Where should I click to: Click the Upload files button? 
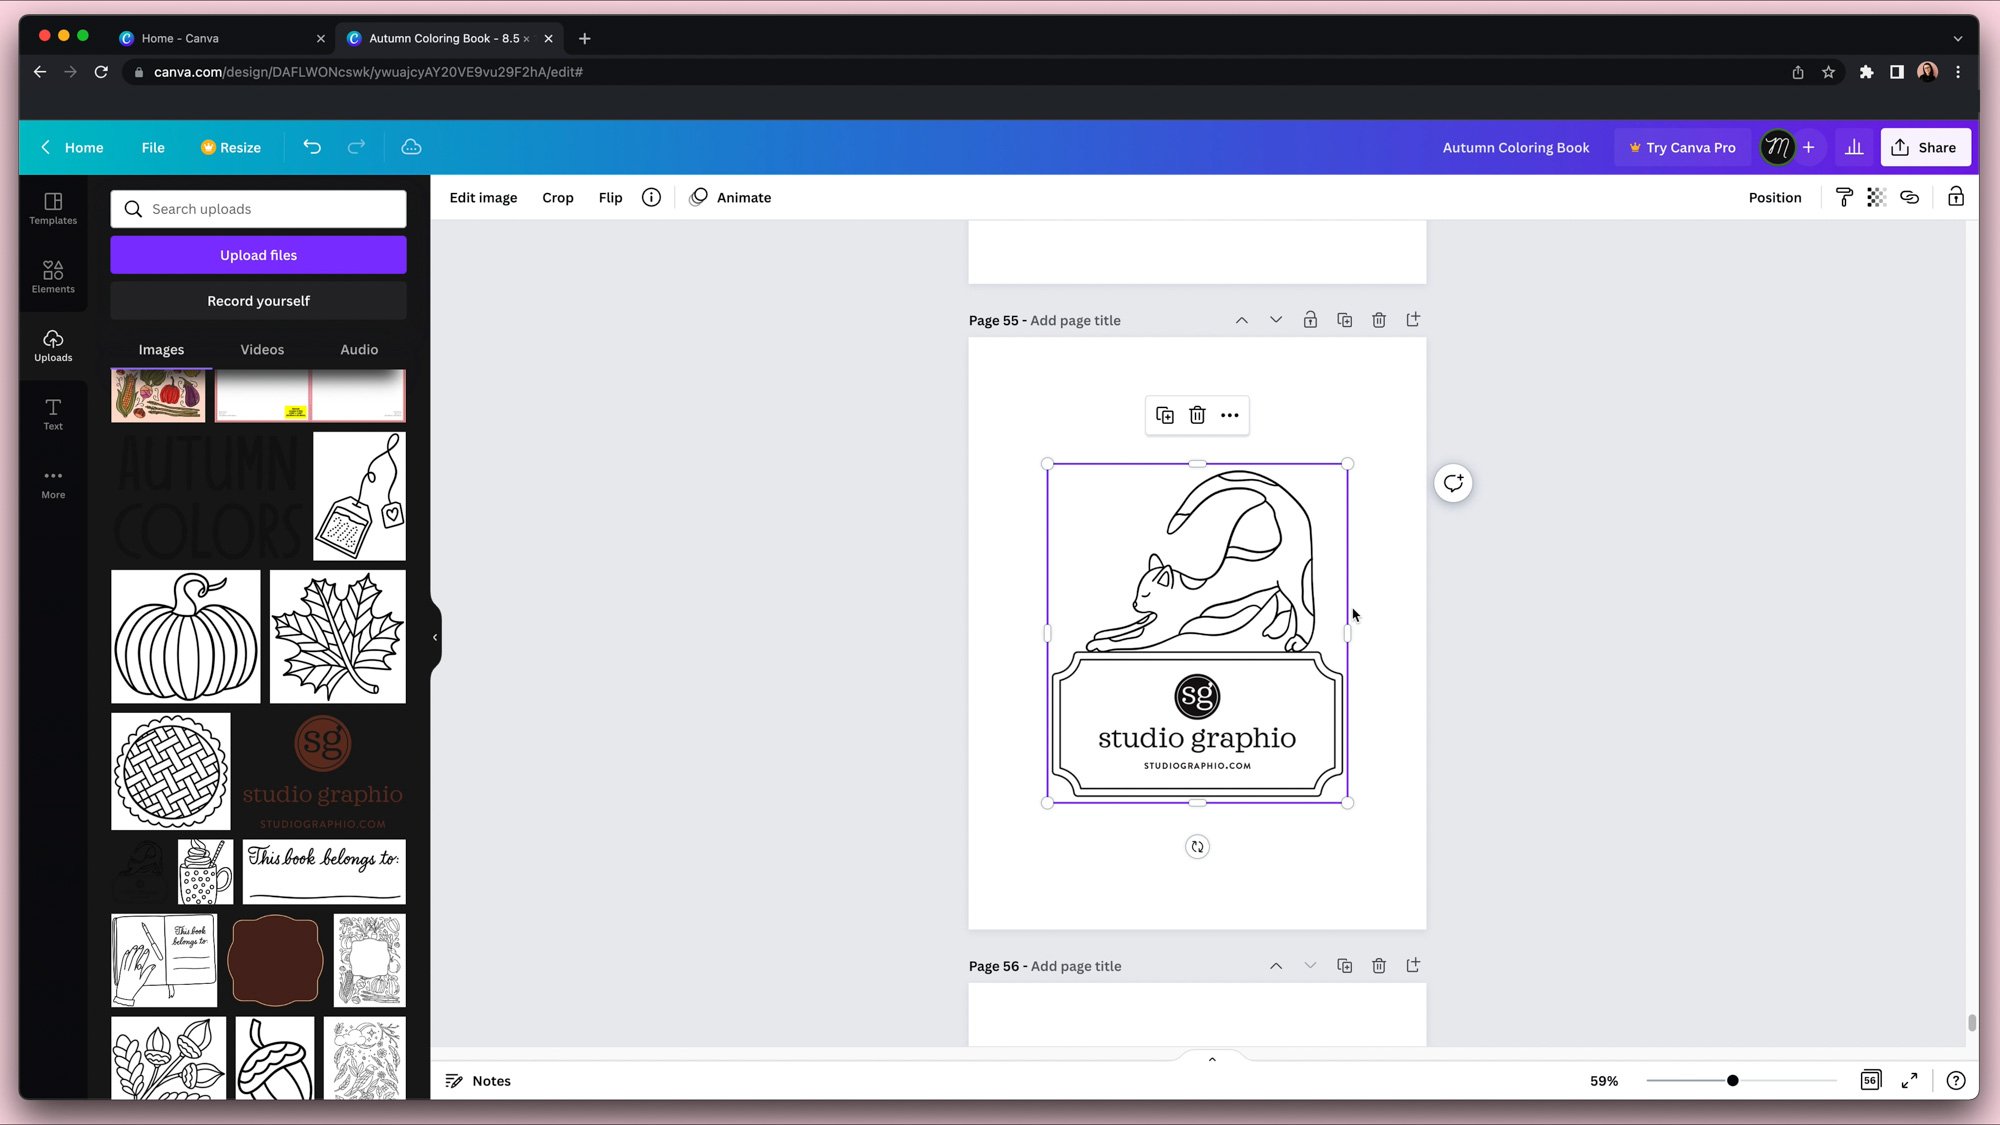258,255
